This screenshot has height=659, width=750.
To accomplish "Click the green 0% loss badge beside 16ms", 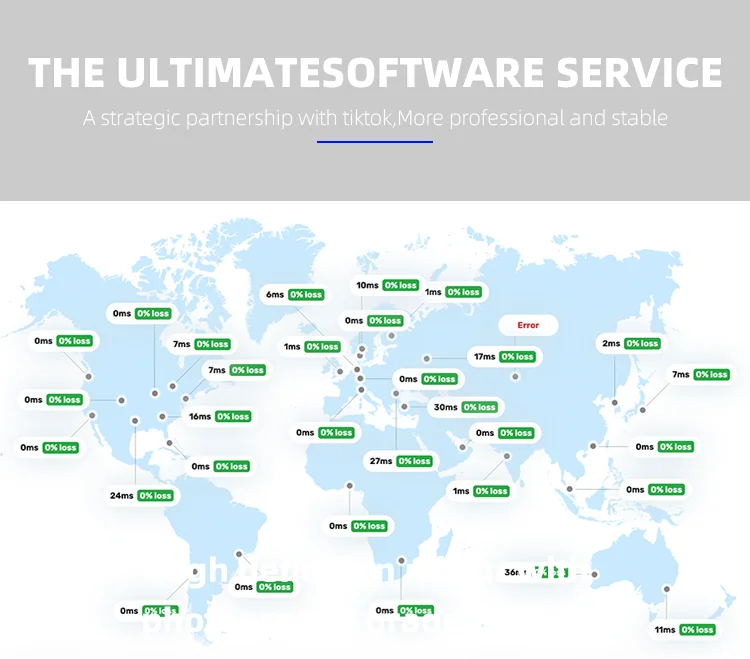I will (233, 417).
